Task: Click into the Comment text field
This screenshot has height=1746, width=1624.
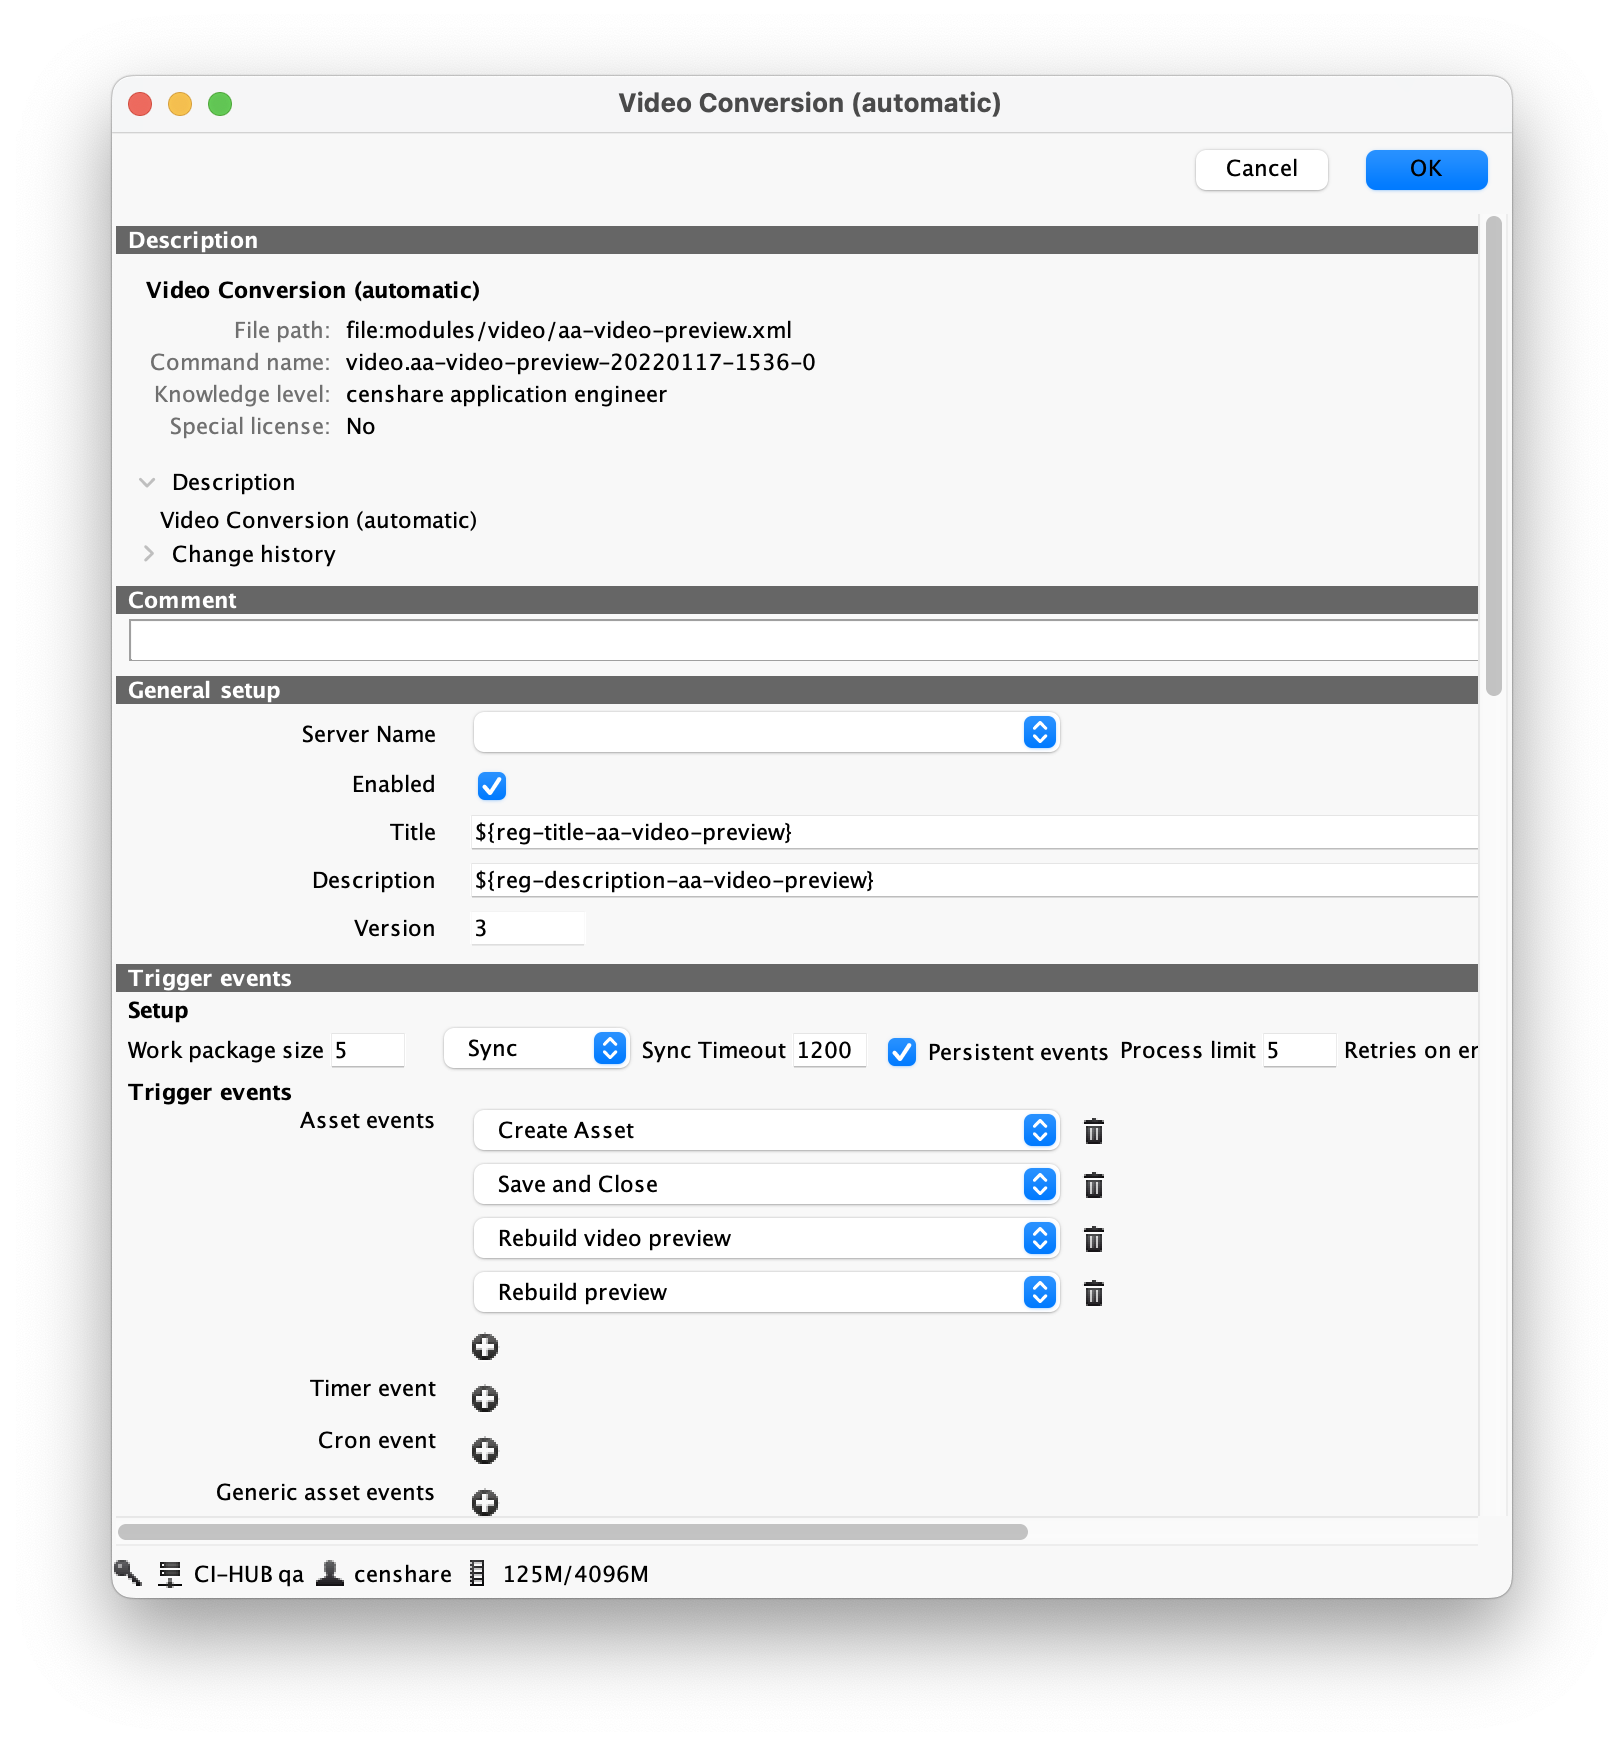Action: pos(802,640)
